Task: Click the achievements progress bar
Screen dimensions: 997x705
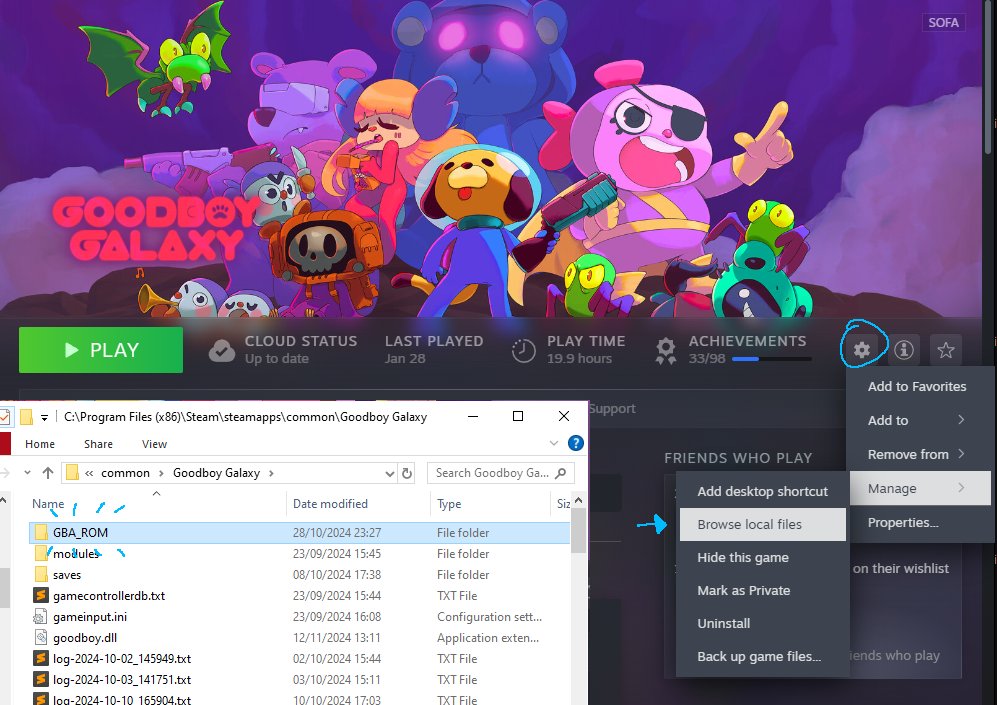Action: 771,359
